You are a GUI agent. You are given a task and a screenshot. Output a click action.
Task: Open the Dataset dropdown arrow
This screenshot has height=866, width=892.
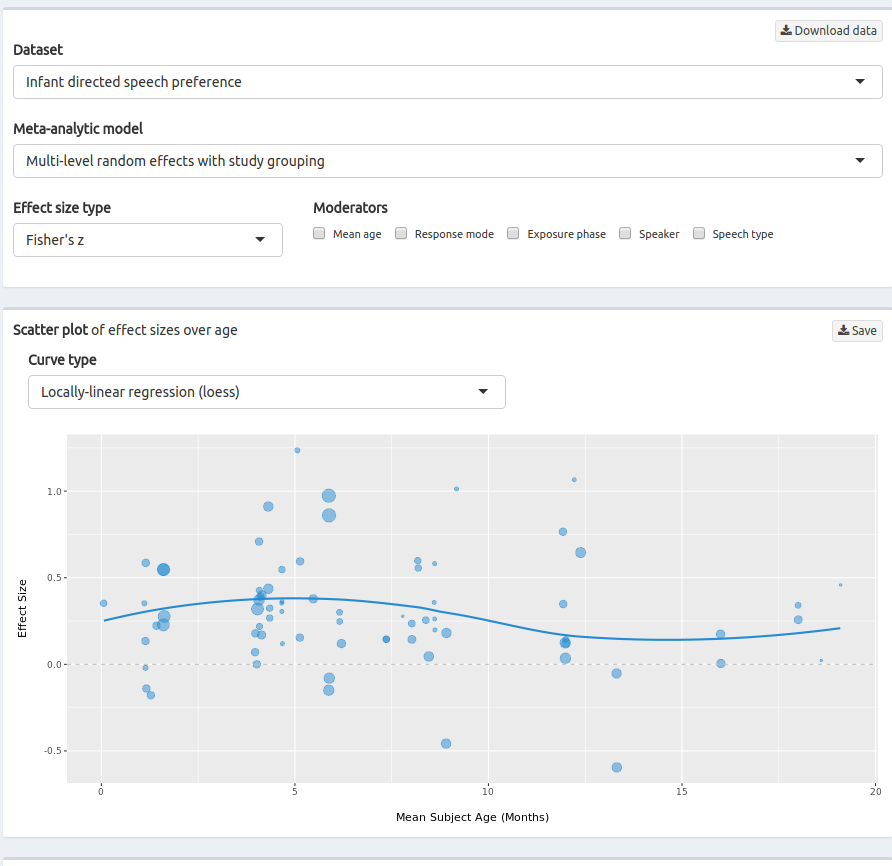pos(861,81)
